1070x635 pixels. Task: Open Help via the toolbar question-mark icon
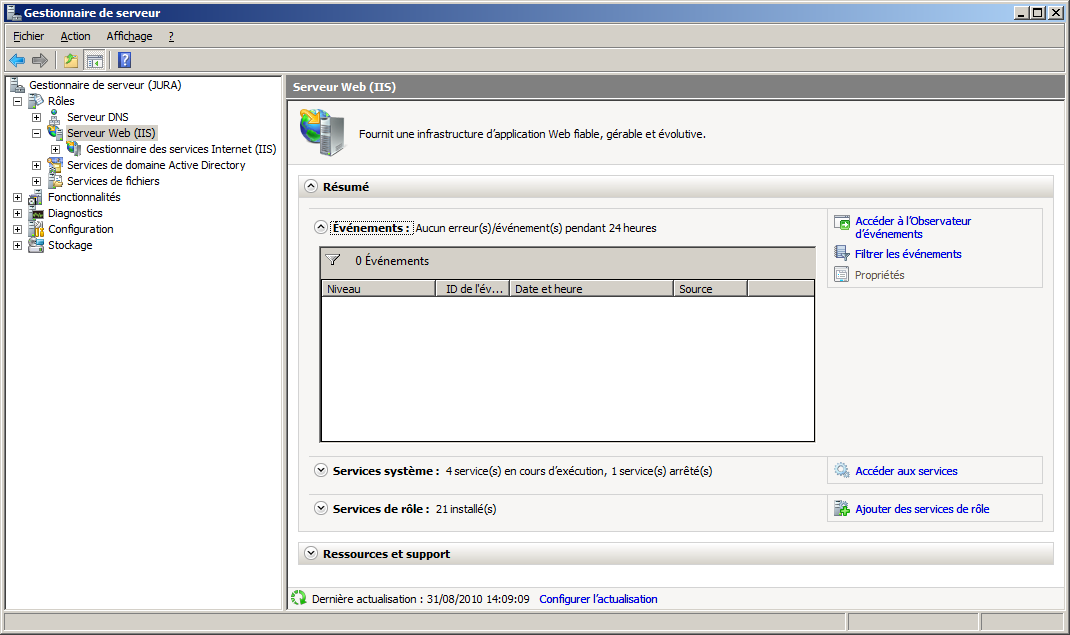tap(124, 60)
